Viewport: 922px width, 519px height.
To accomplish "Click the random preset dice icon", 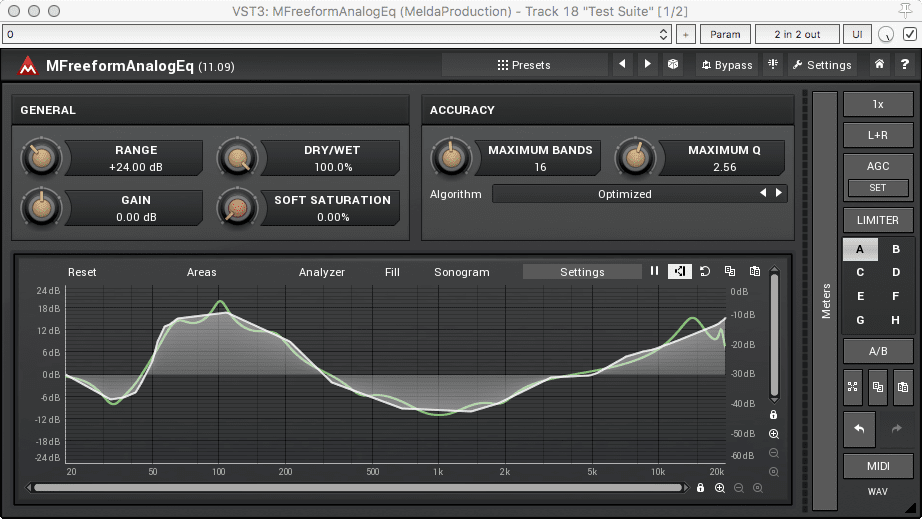I will coord(673,65).
